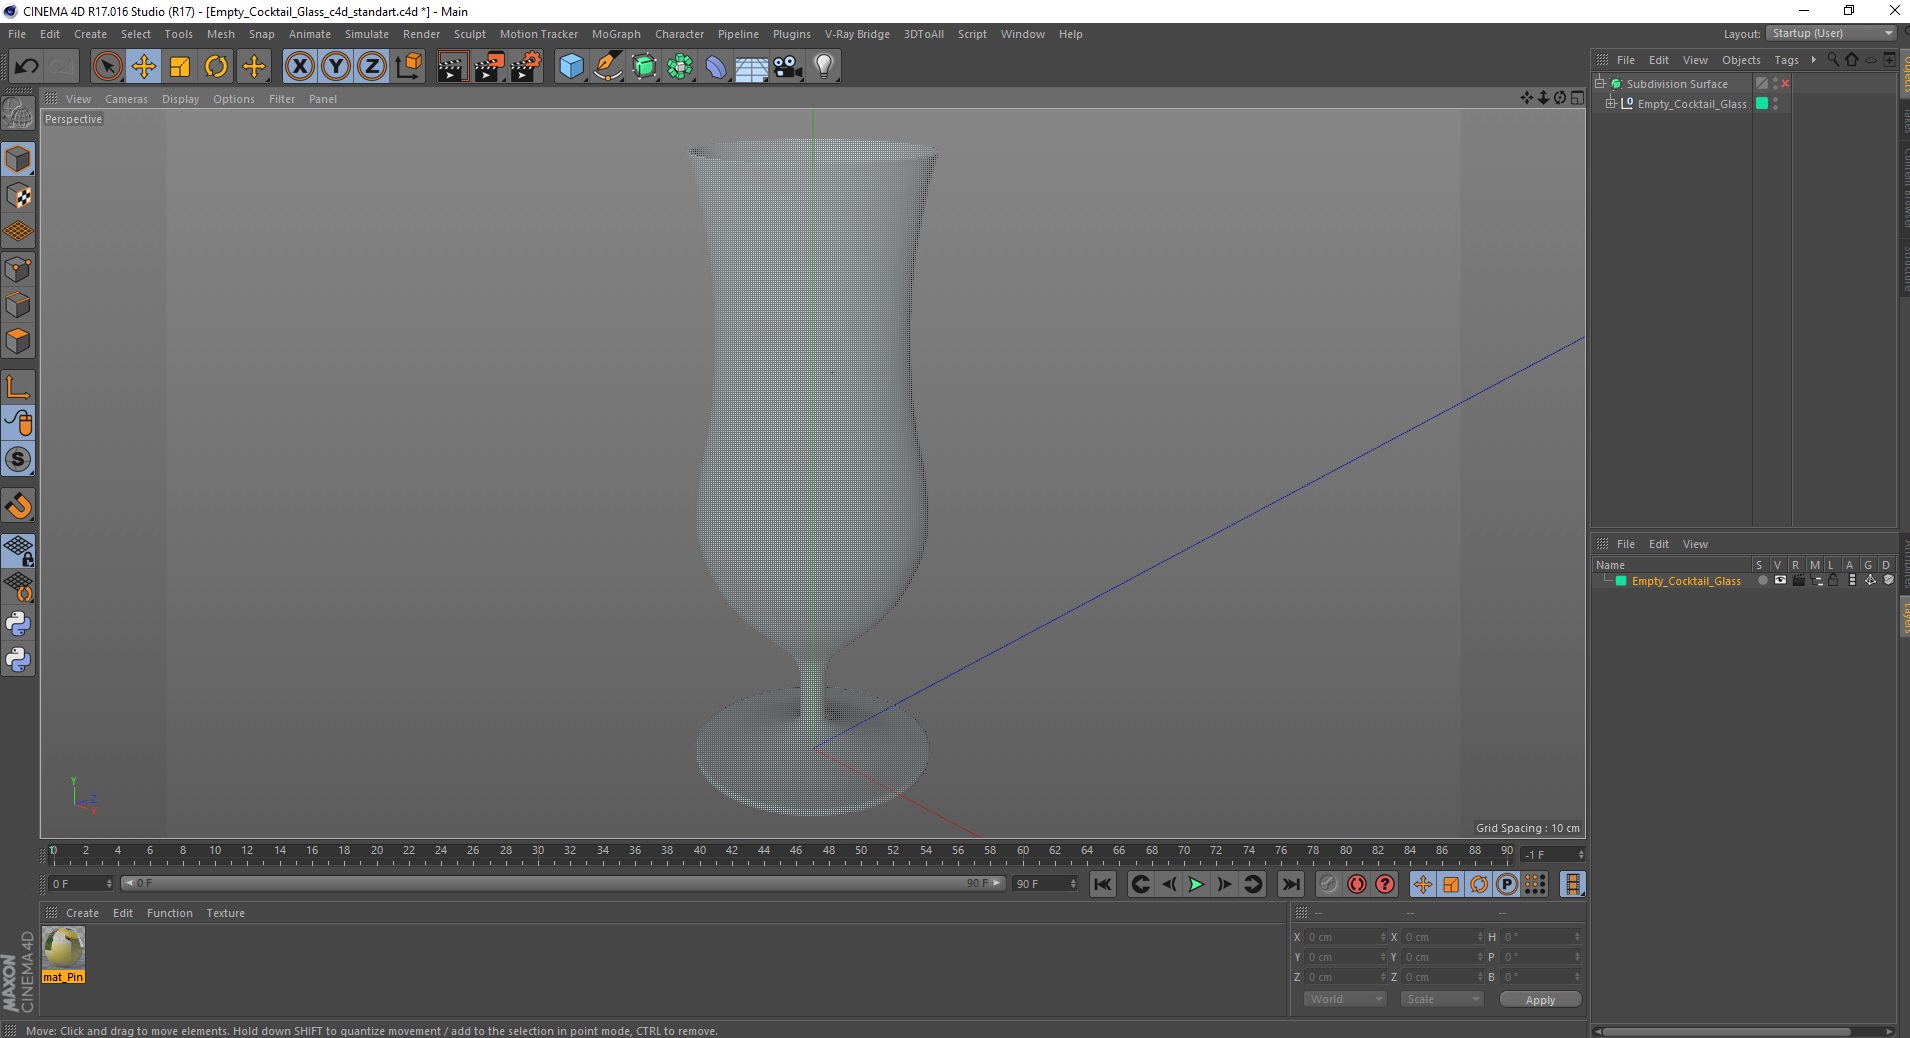Select the Live Selection tool

(x=107, y=67)
